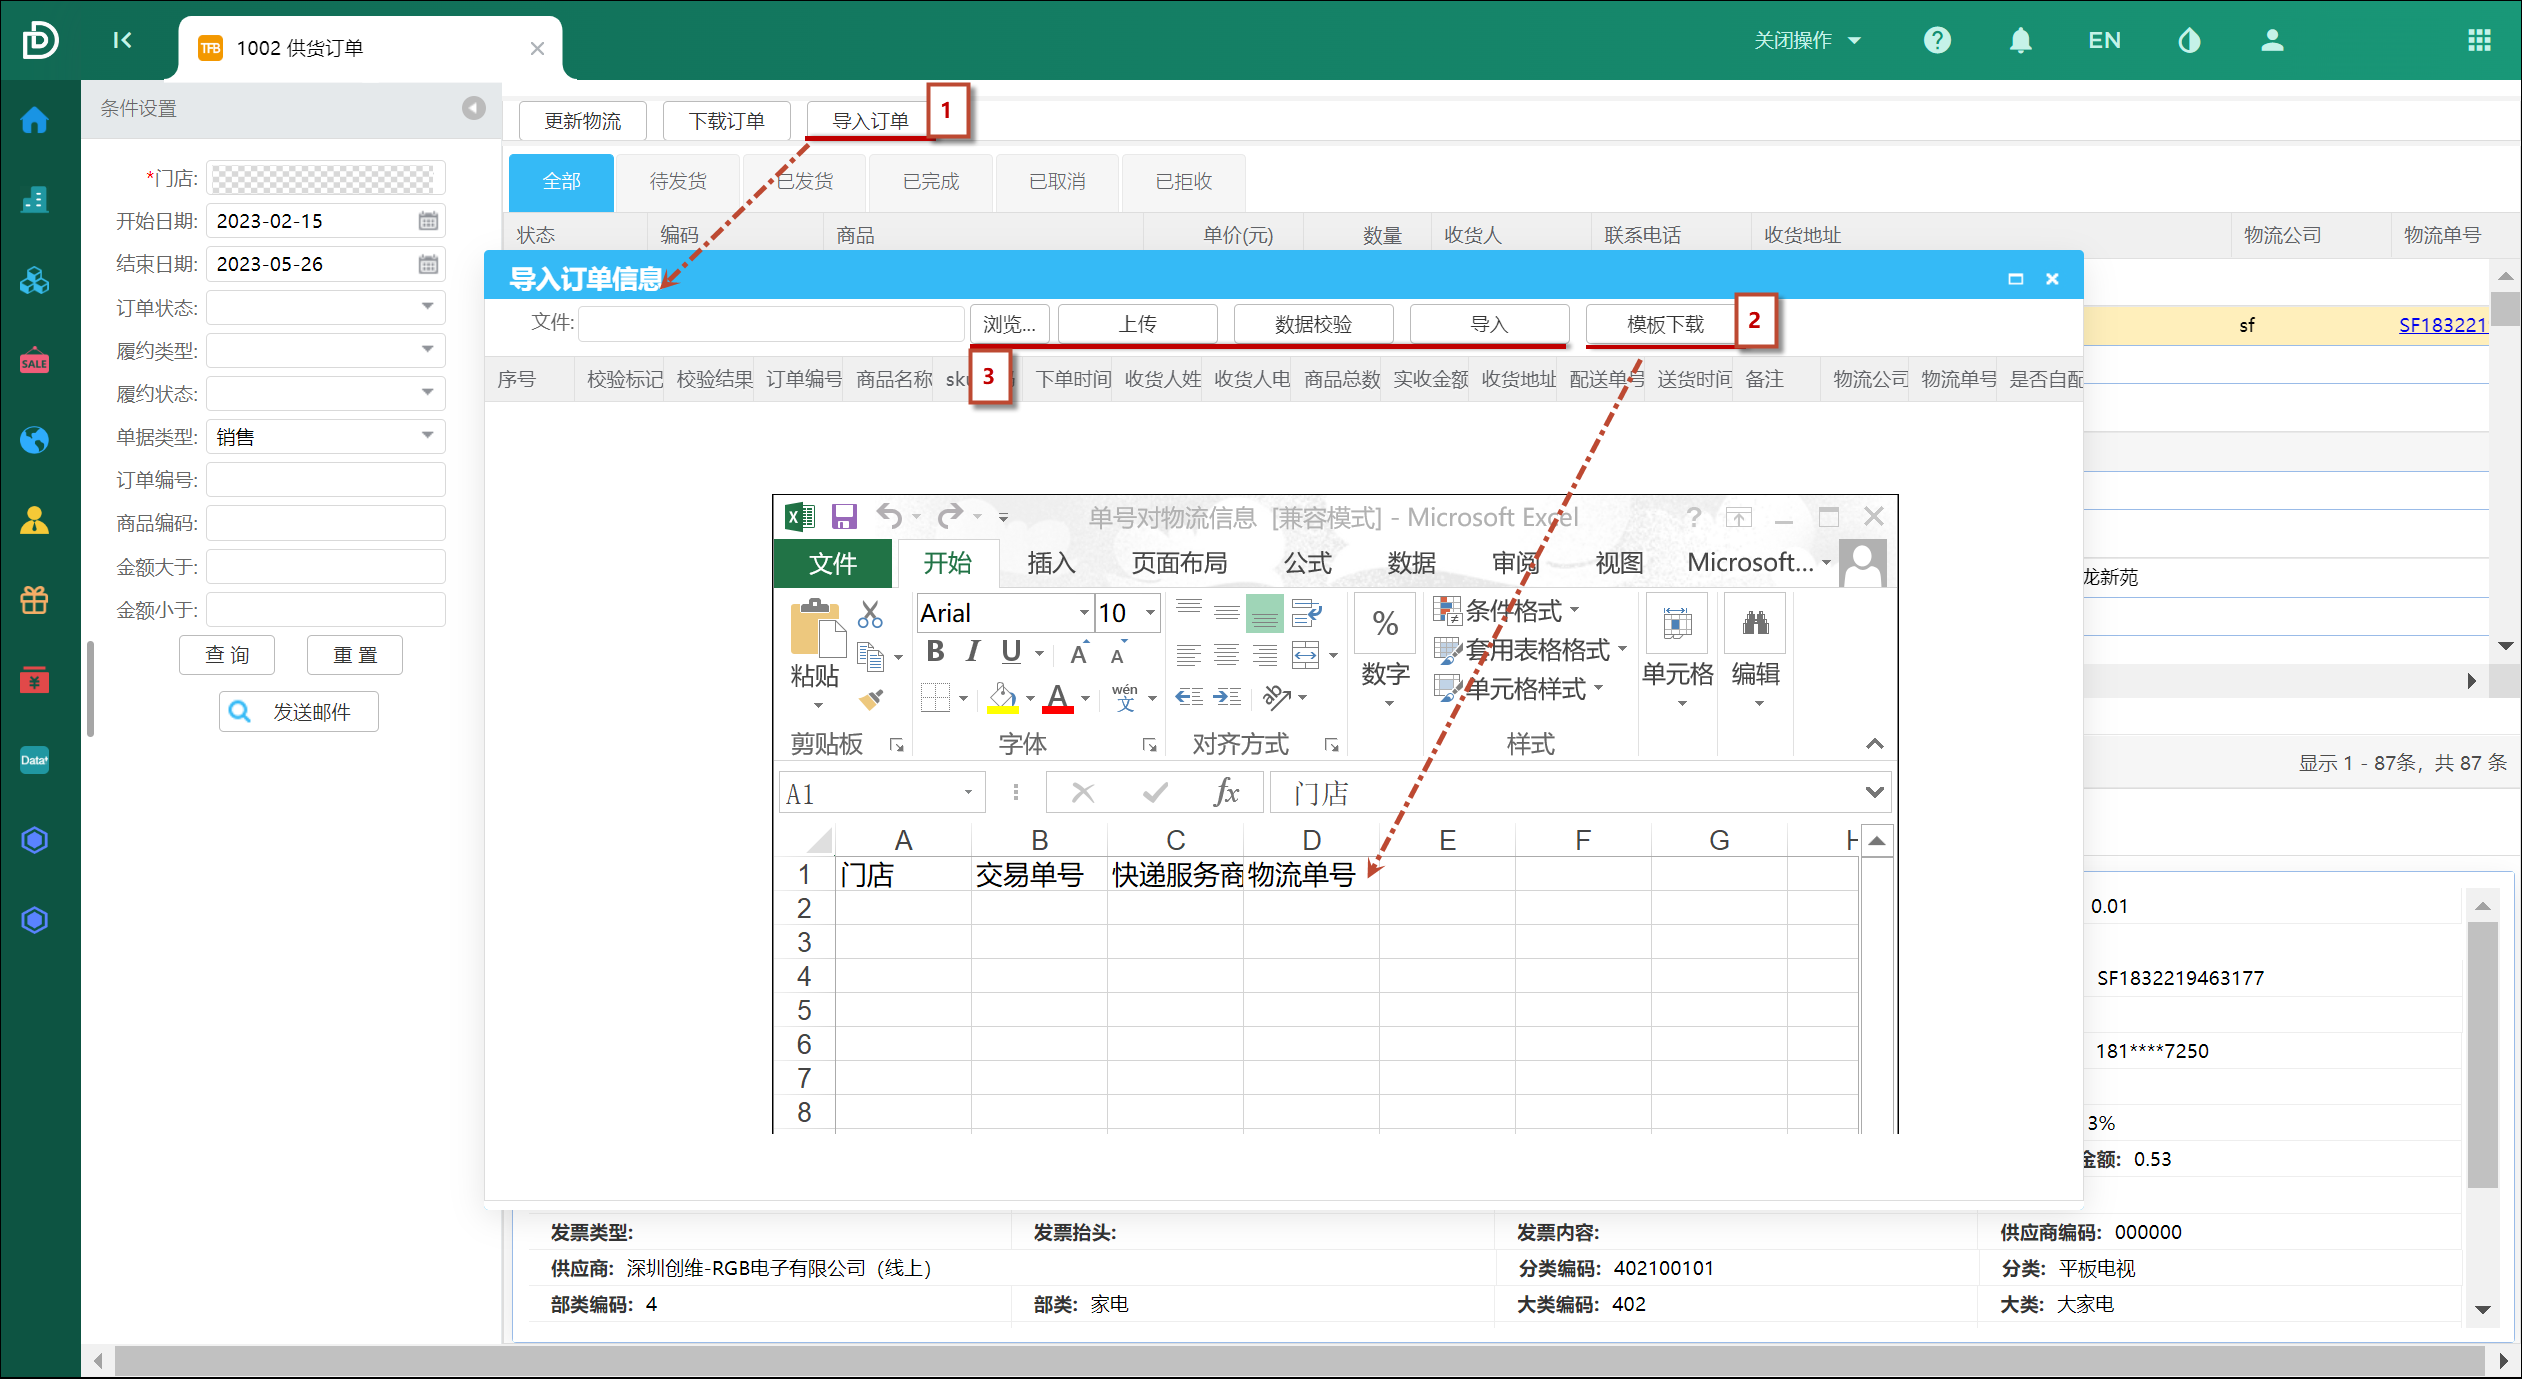Collapse the tab bar with arrow icon
Viewport: 2522px width, 1379px height.
[x=122, y=40]
